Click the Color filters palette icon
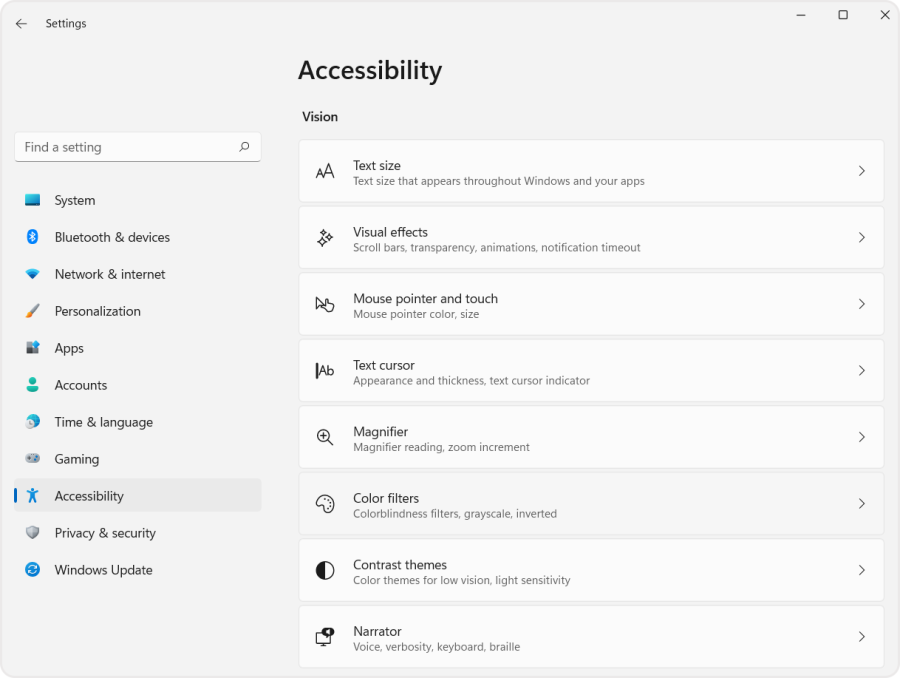The width and height of the screenshot is (900, 678). [324, 504]
